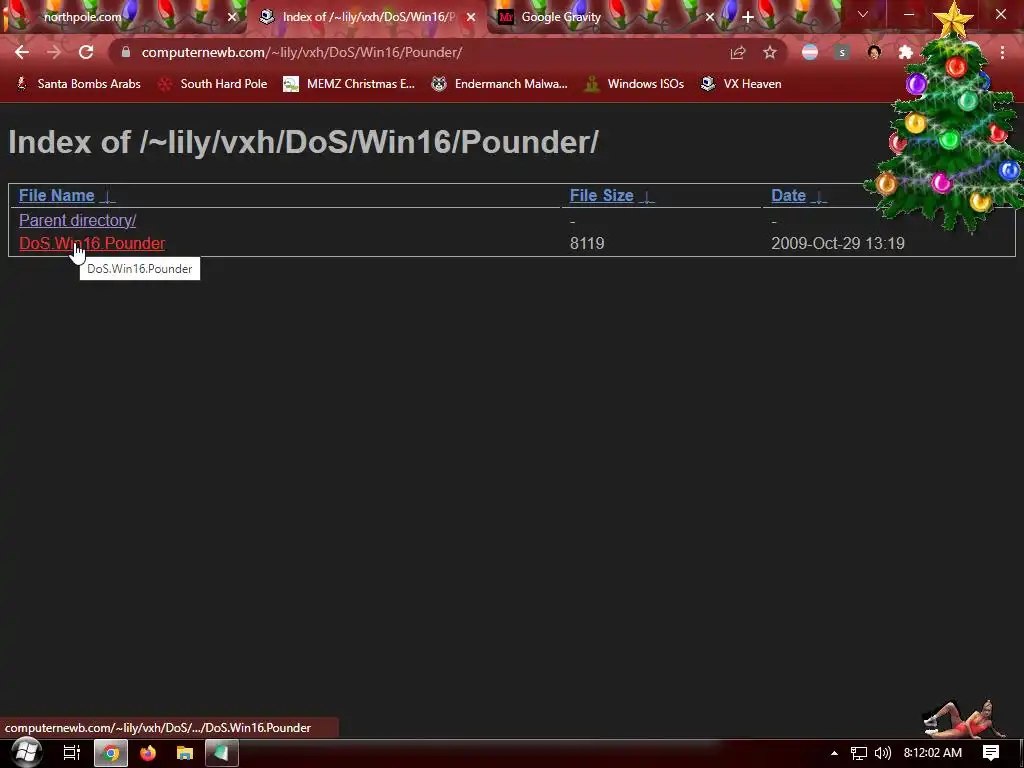
Task: Click the address bar URL
Action: (x=302, y=52)
